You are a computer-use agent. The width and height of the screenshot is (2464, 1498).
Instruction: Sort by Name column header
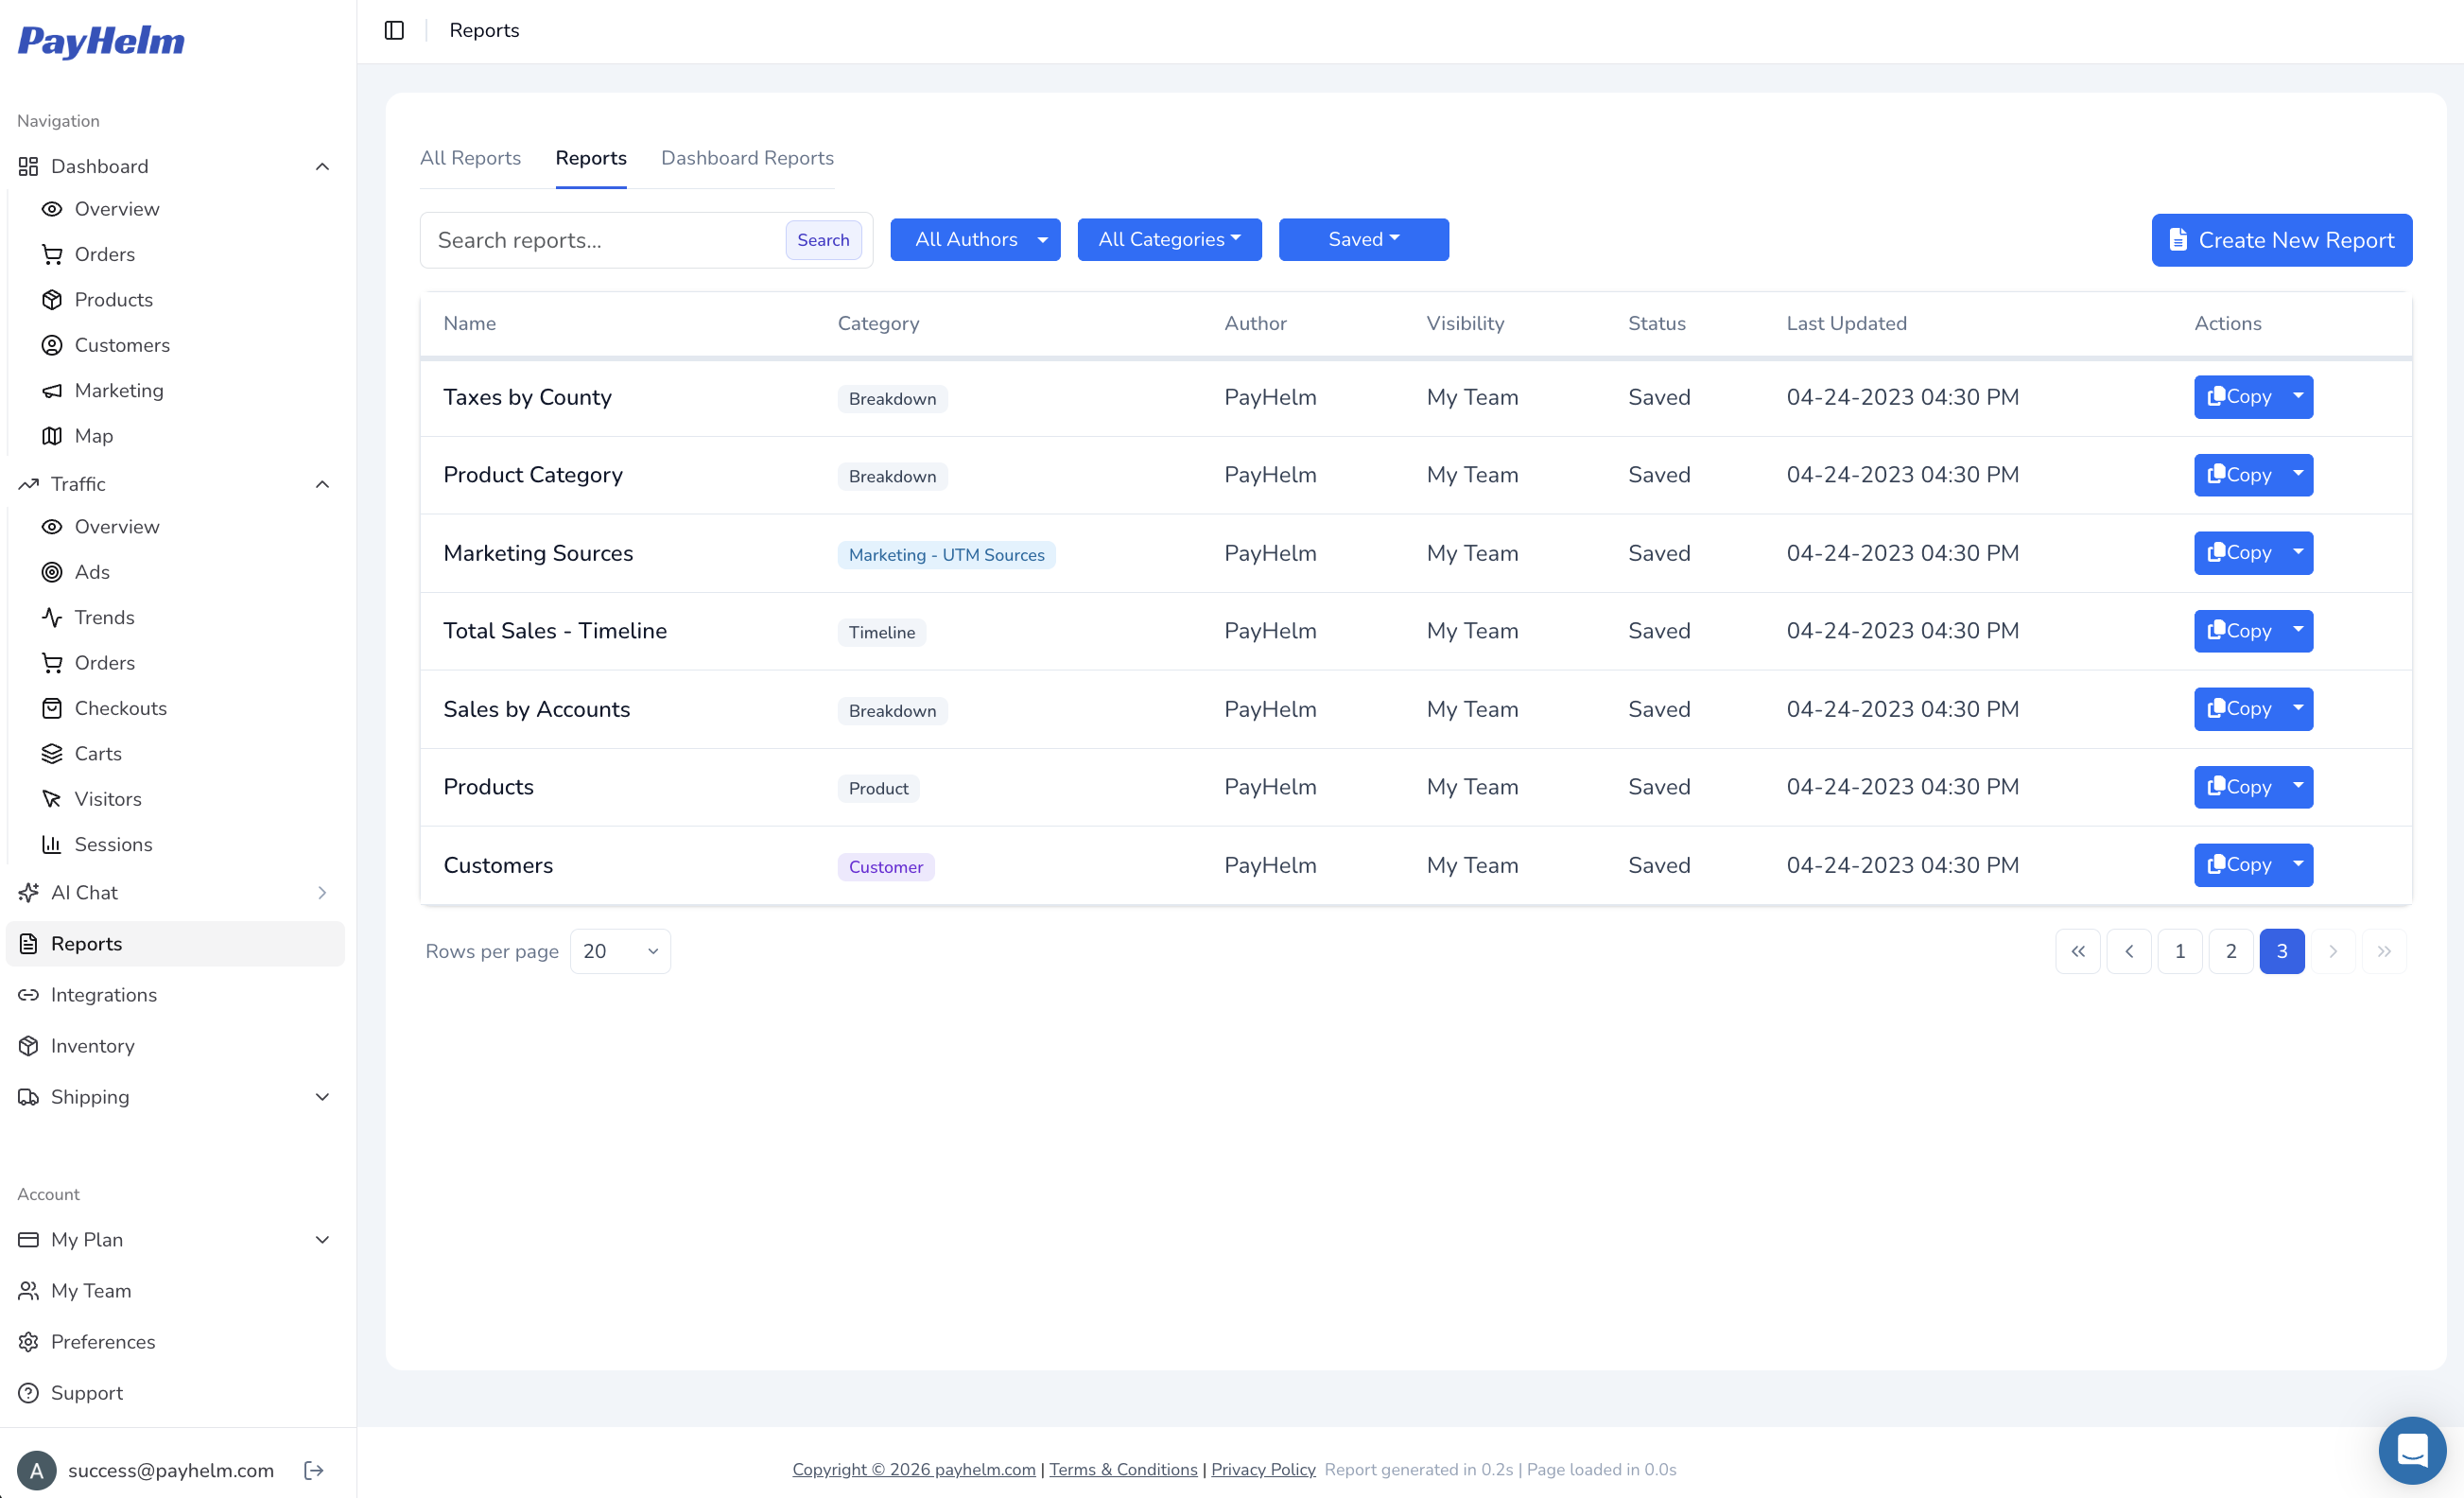pyautogui.click(x=470, y=324)
